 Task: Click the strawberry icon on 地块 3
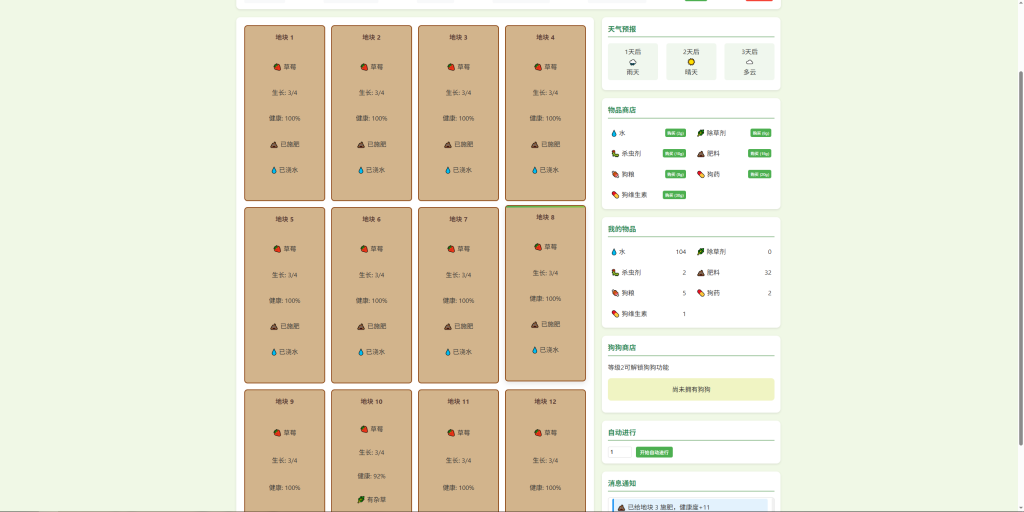point(451,67)
